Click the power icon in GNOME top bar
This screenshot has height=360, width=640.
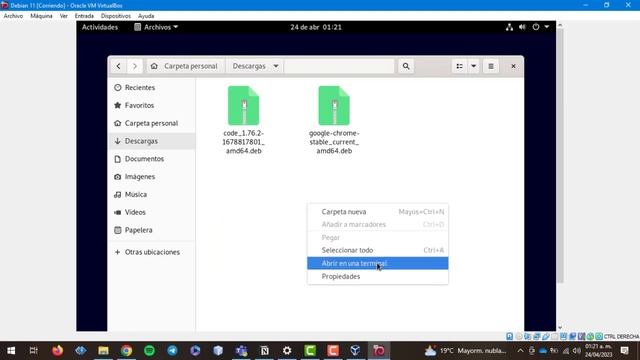click(536, 27)
